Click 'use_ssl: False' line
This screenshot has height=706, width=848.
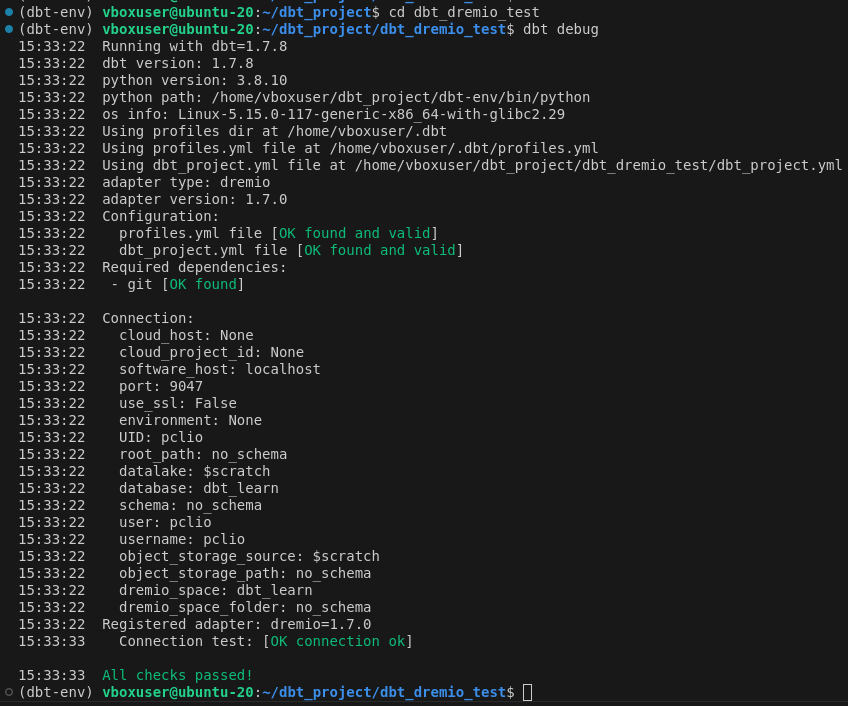(x=177, y=404)
